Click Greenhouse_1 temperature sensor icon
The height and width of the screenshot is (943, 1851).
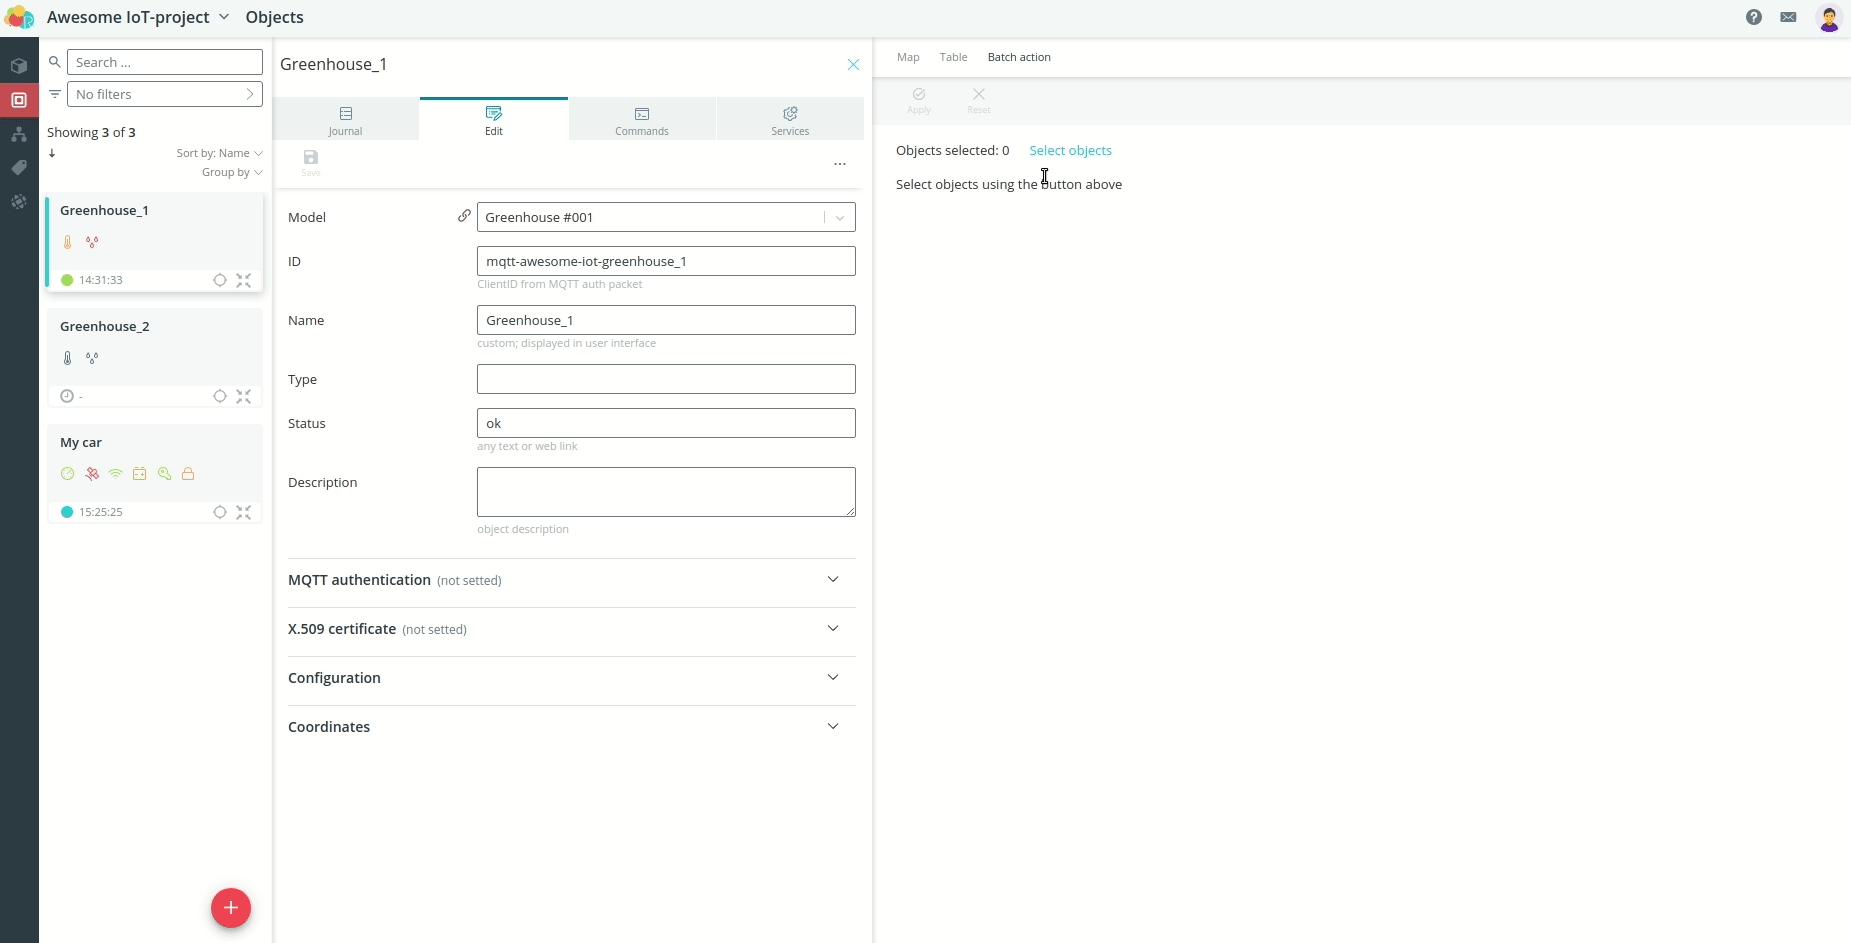pyautogui.click(x=67, y=242)
